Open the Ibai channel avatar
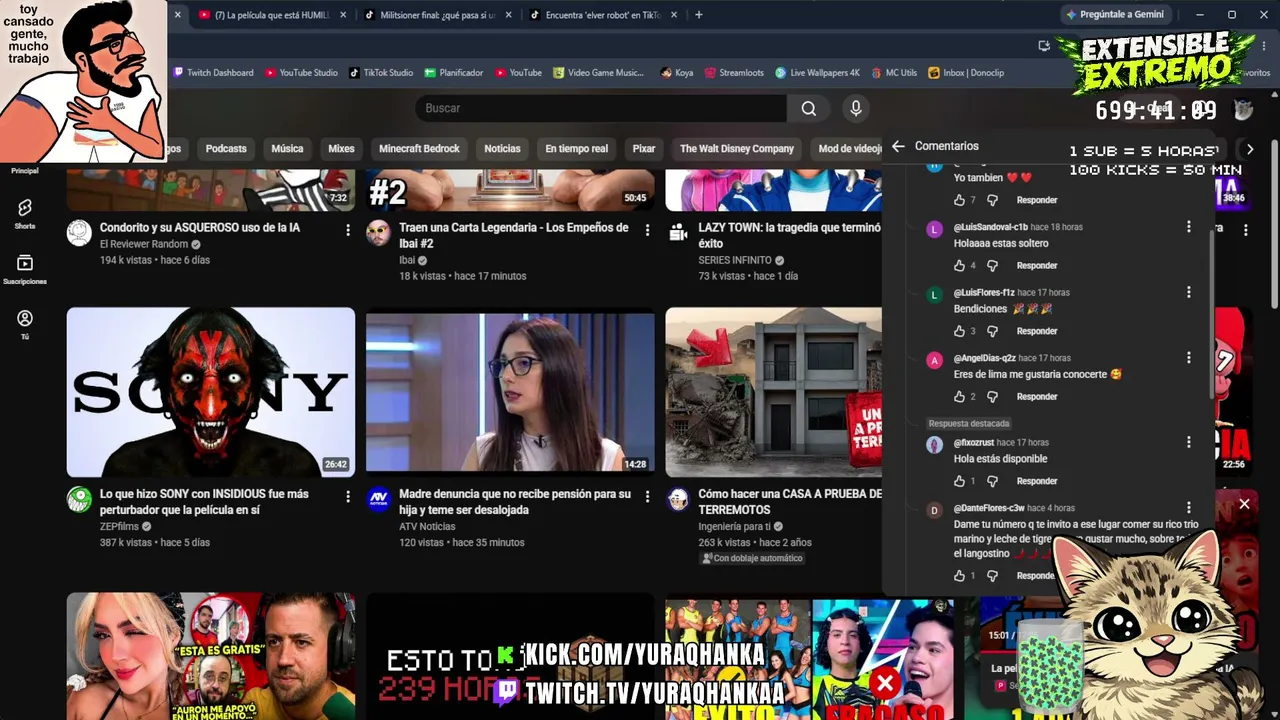Screen dimensions: 1280x720 (x=378, y=233)
